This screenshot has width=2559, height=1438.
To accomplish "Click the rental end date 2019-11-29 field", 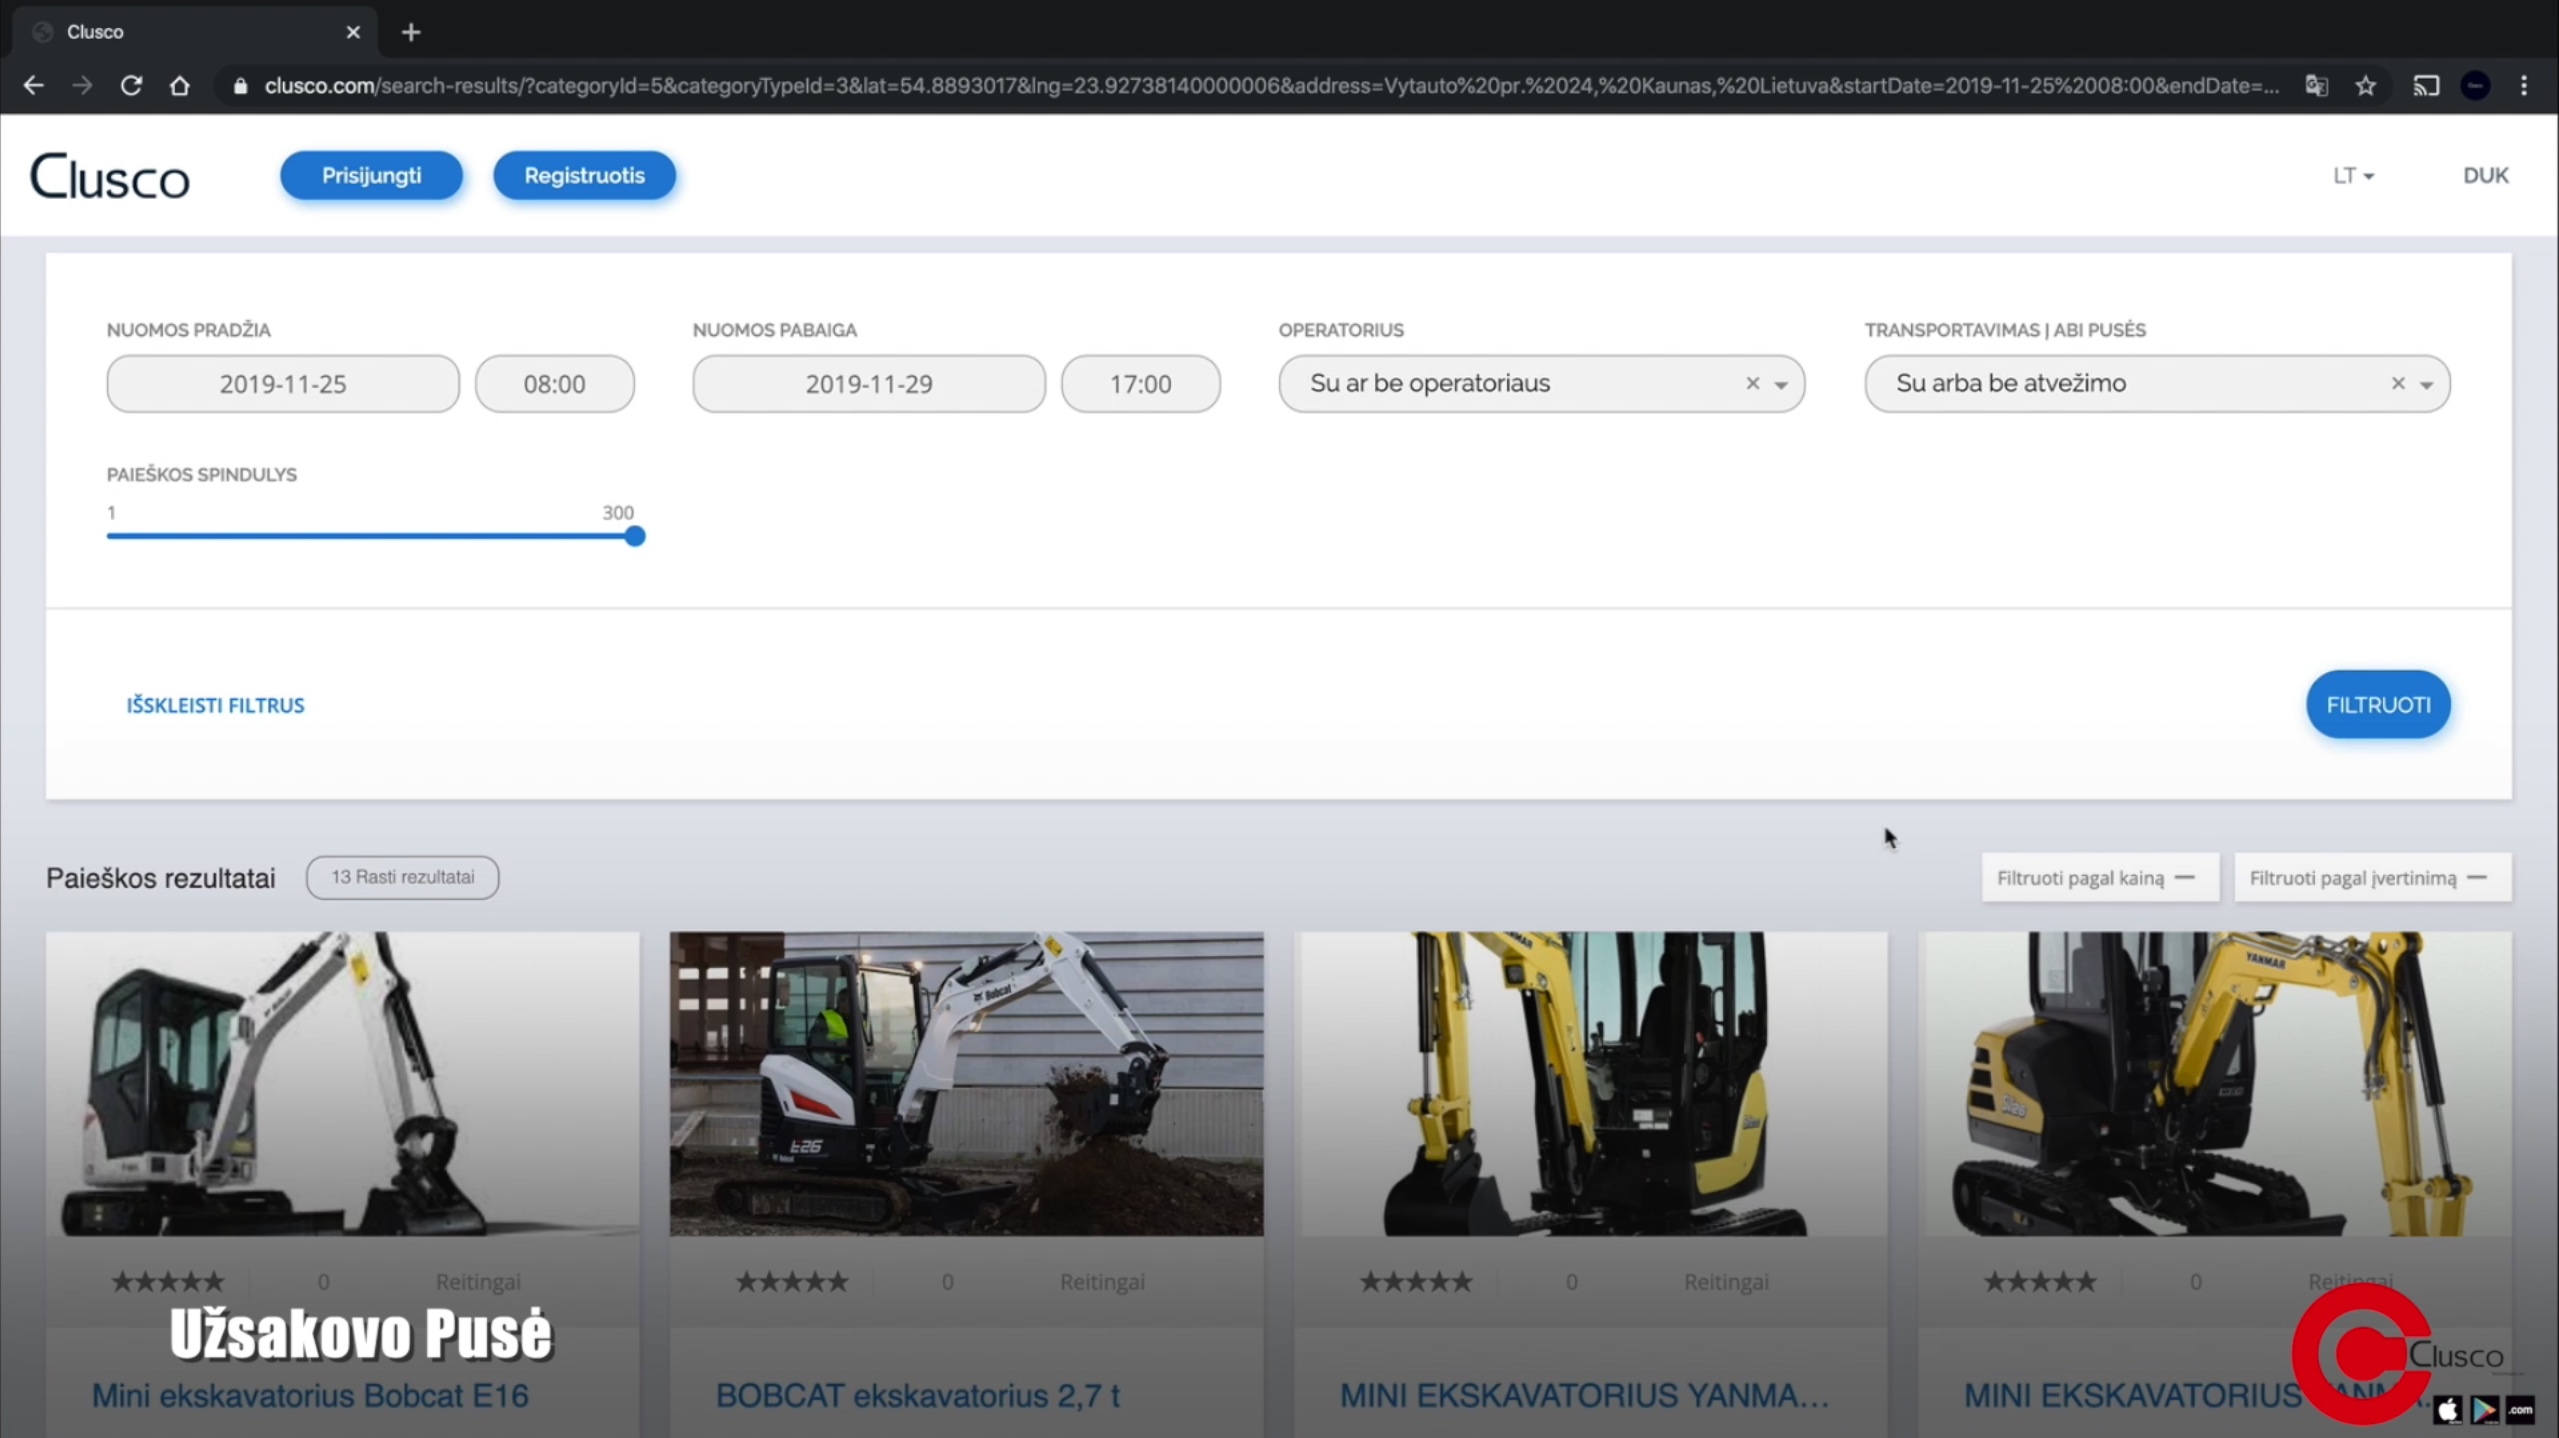I will click(x=869, y=384).
